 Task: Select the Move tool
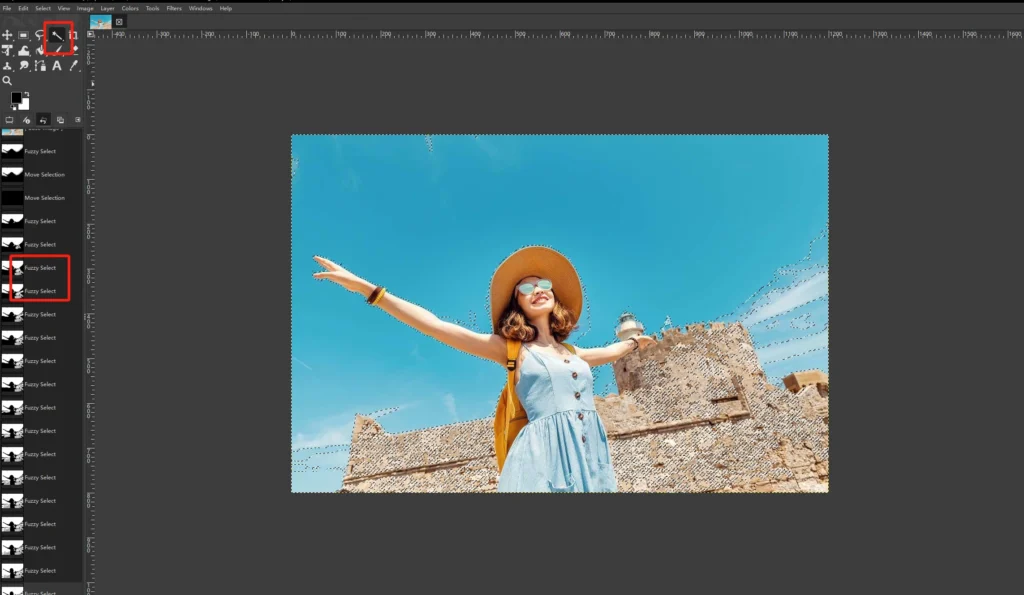pyautogui.click(x=7, y=35)
